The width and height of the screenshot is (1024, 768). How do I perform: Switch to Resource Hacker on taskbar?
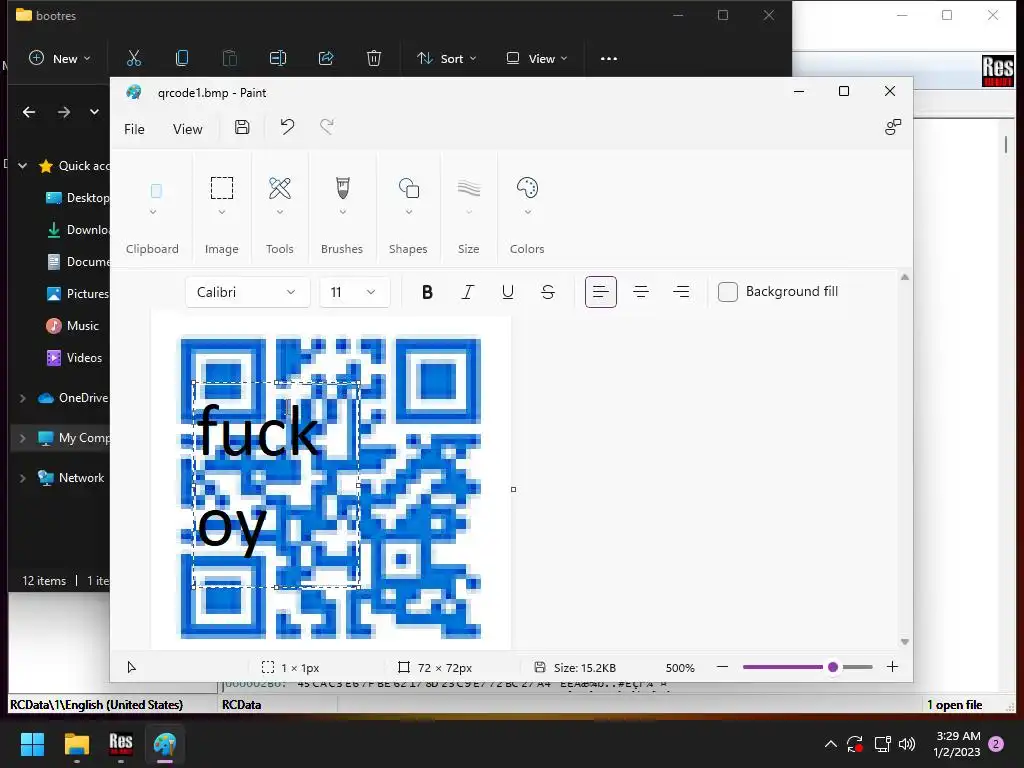coord(121,744)
